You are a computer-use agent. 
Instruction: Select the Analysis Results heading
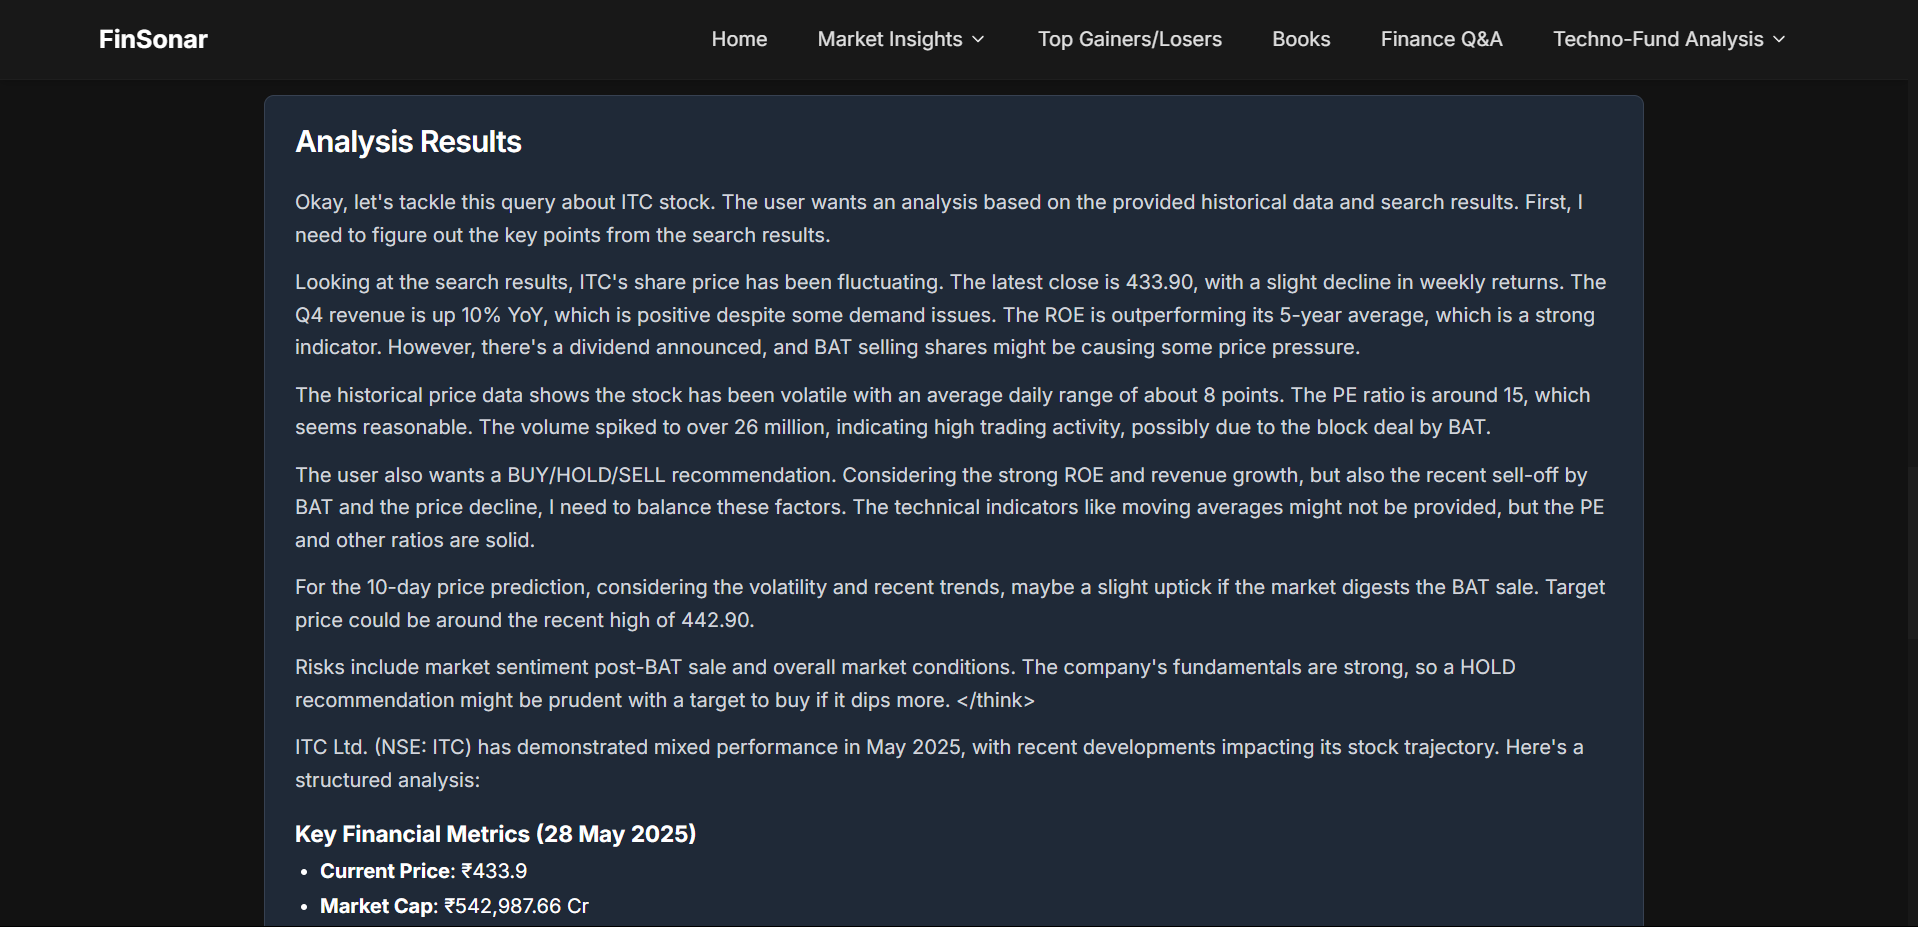pyautogui.click(x=408, y=142)
